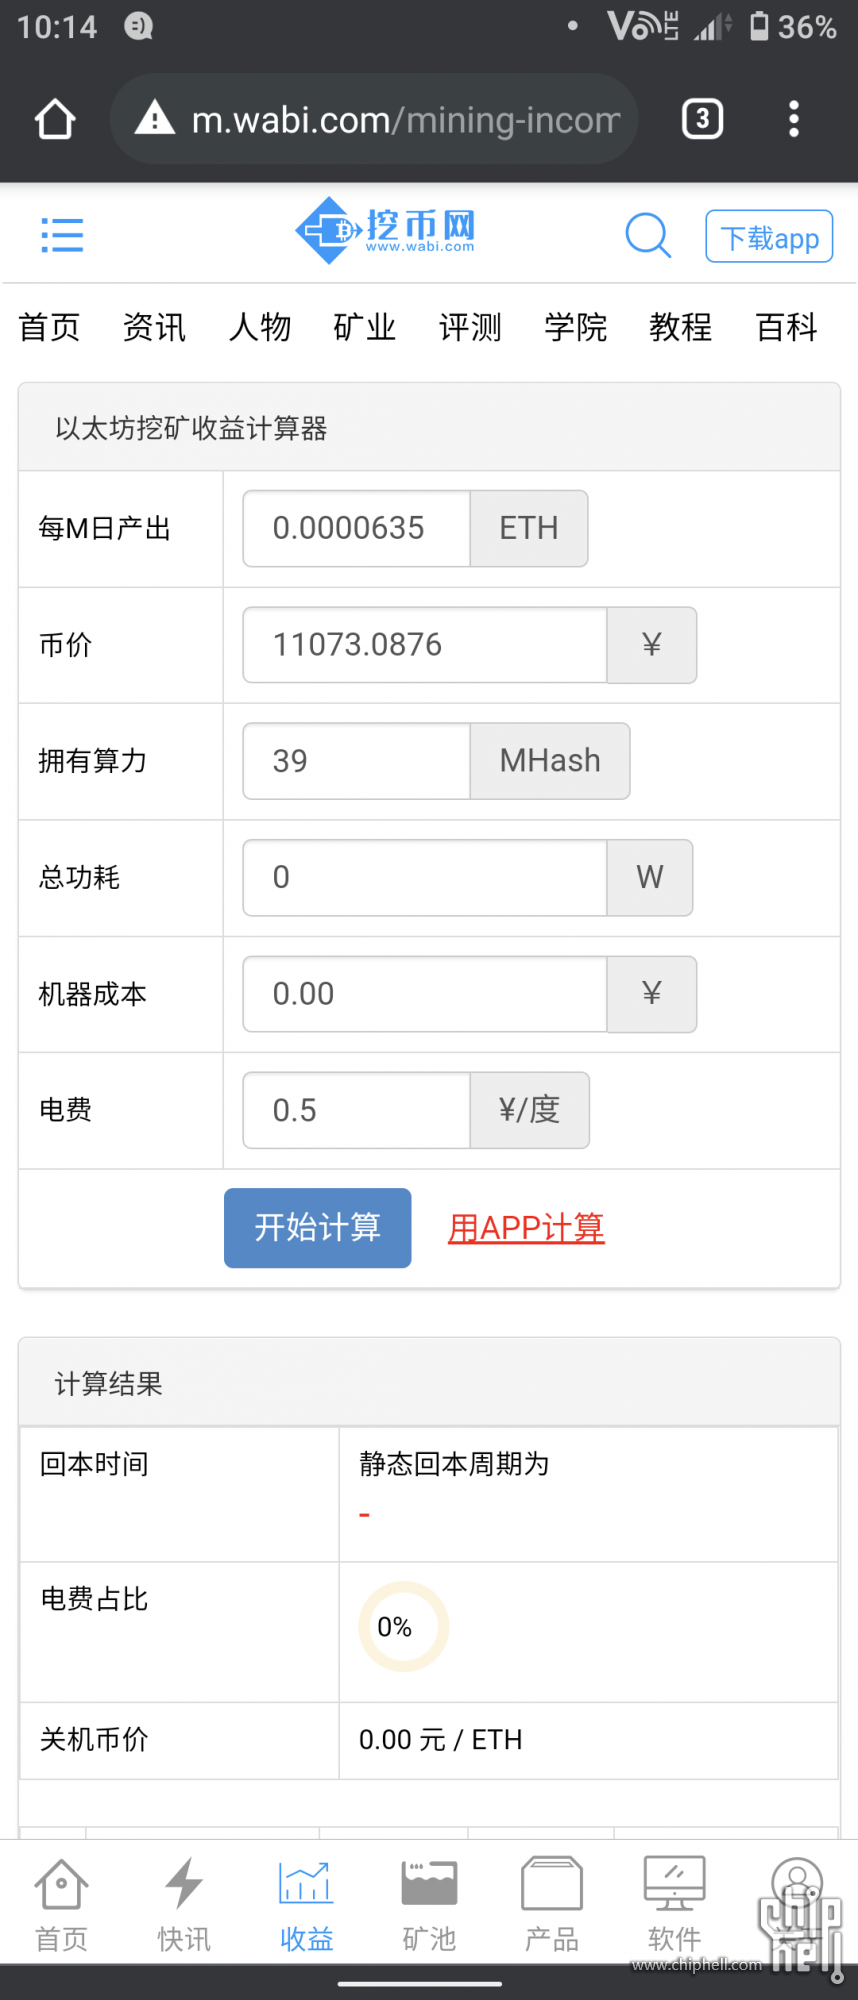Follow the 用APP计算 link

526,1228
